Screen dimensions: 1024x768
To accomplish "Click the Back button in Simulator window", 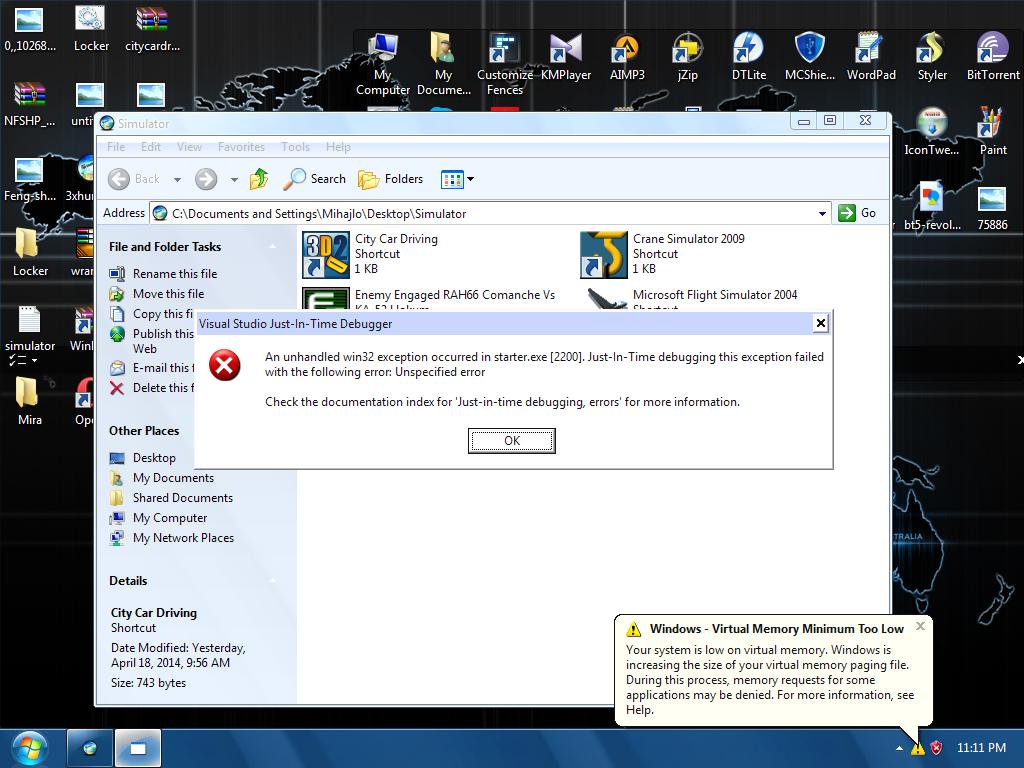I will [x=134, y=179].
